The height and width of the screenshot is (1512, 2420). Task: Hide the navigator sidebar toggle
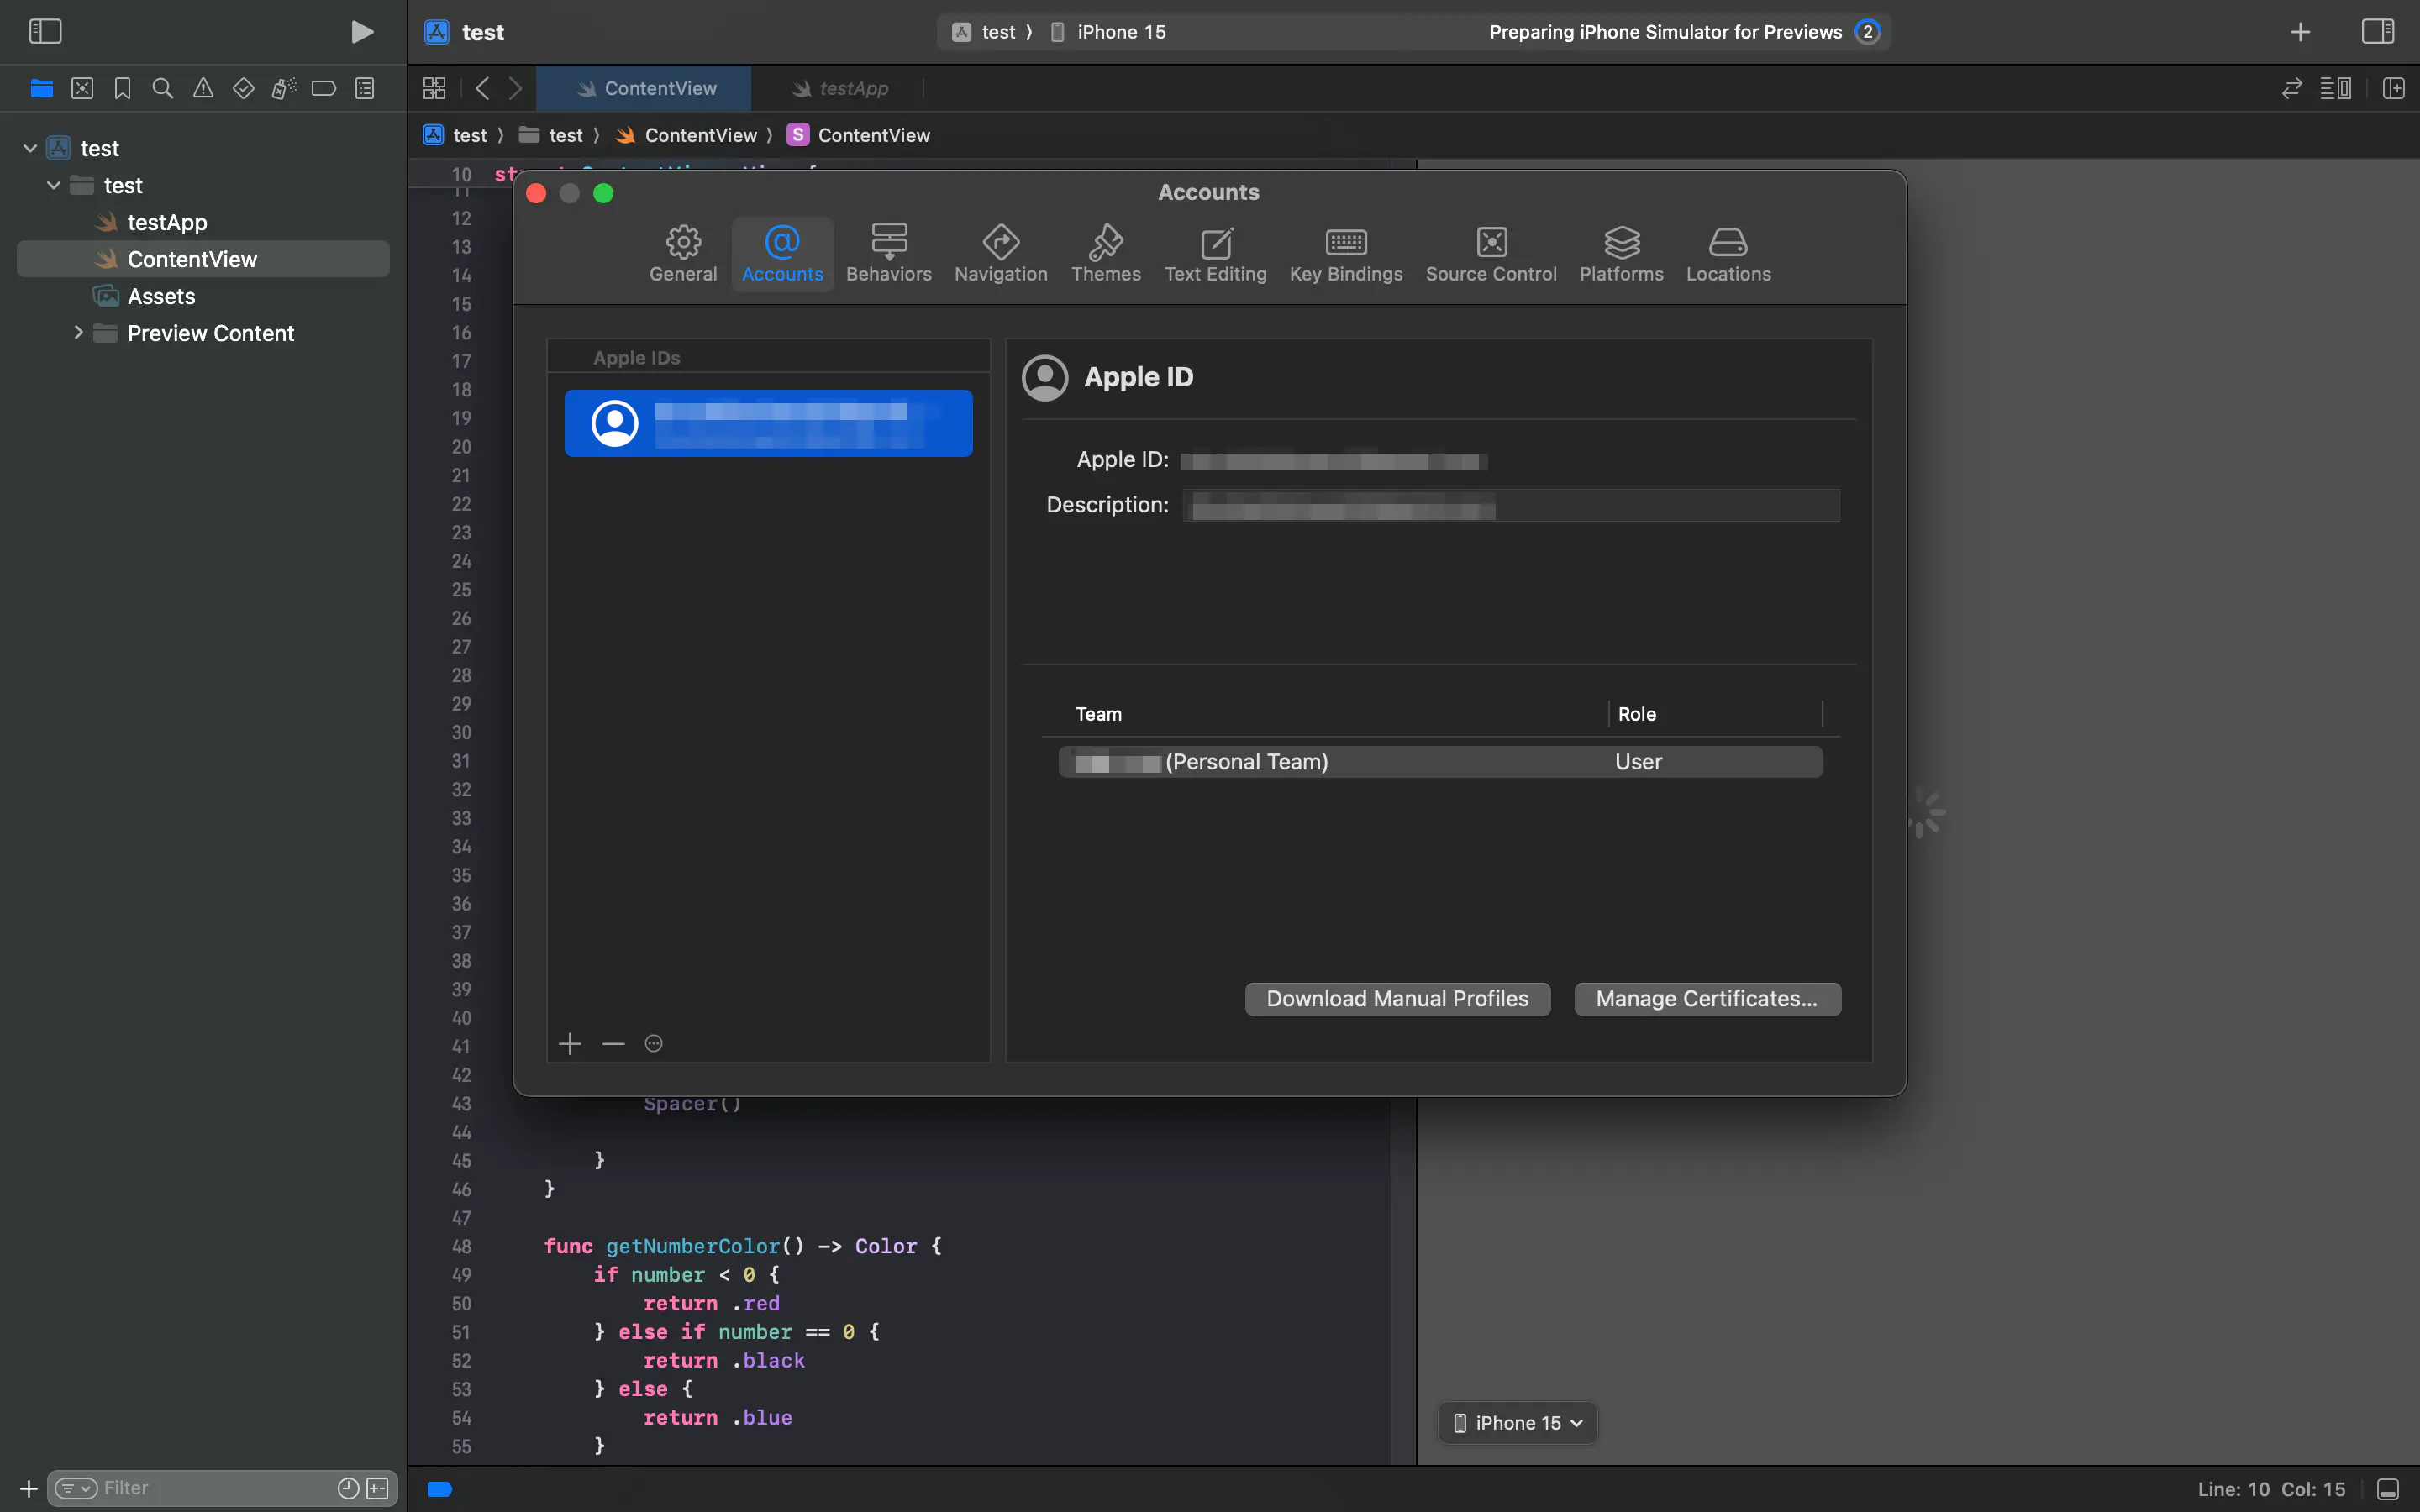tap(45, 32)
